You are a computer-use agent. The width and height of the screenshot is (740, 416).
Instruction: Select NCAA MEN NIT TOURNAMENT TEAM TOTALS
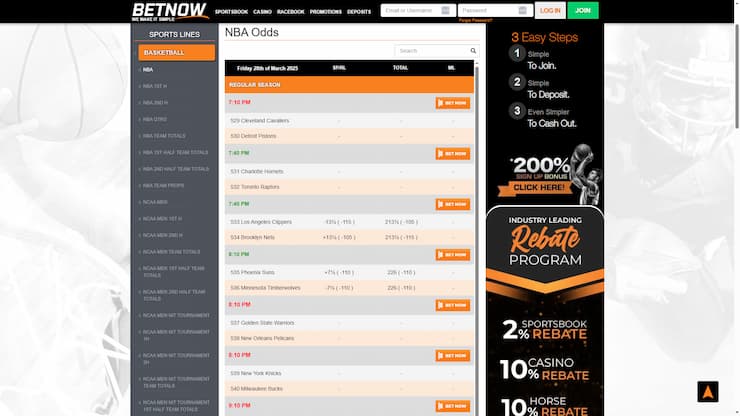coord(176,382)
